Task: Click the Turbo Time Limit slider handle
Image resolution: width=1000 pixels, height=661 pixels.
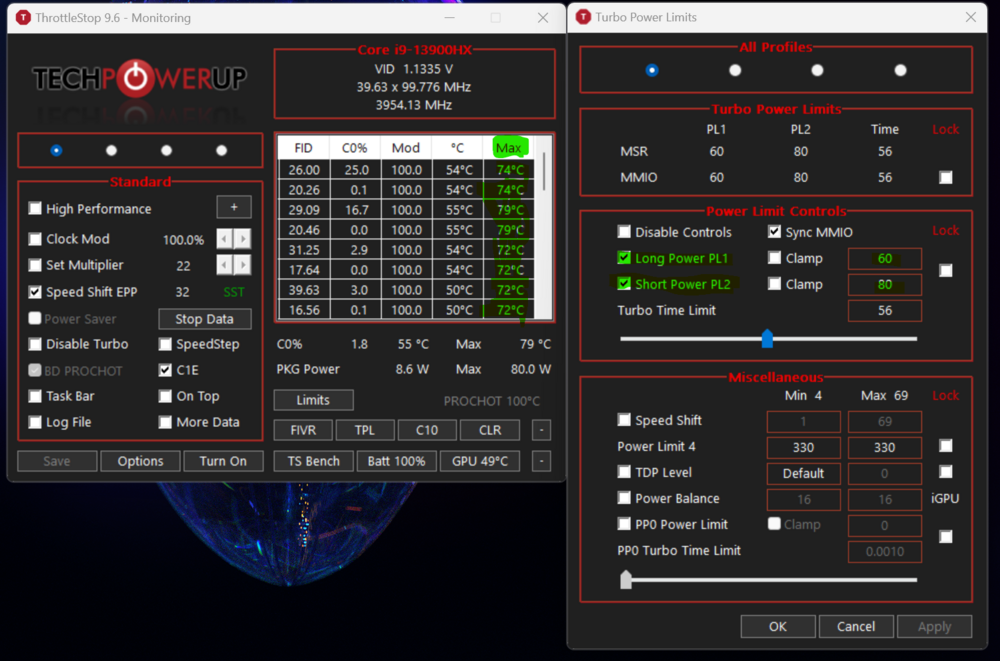Action: 767,339
